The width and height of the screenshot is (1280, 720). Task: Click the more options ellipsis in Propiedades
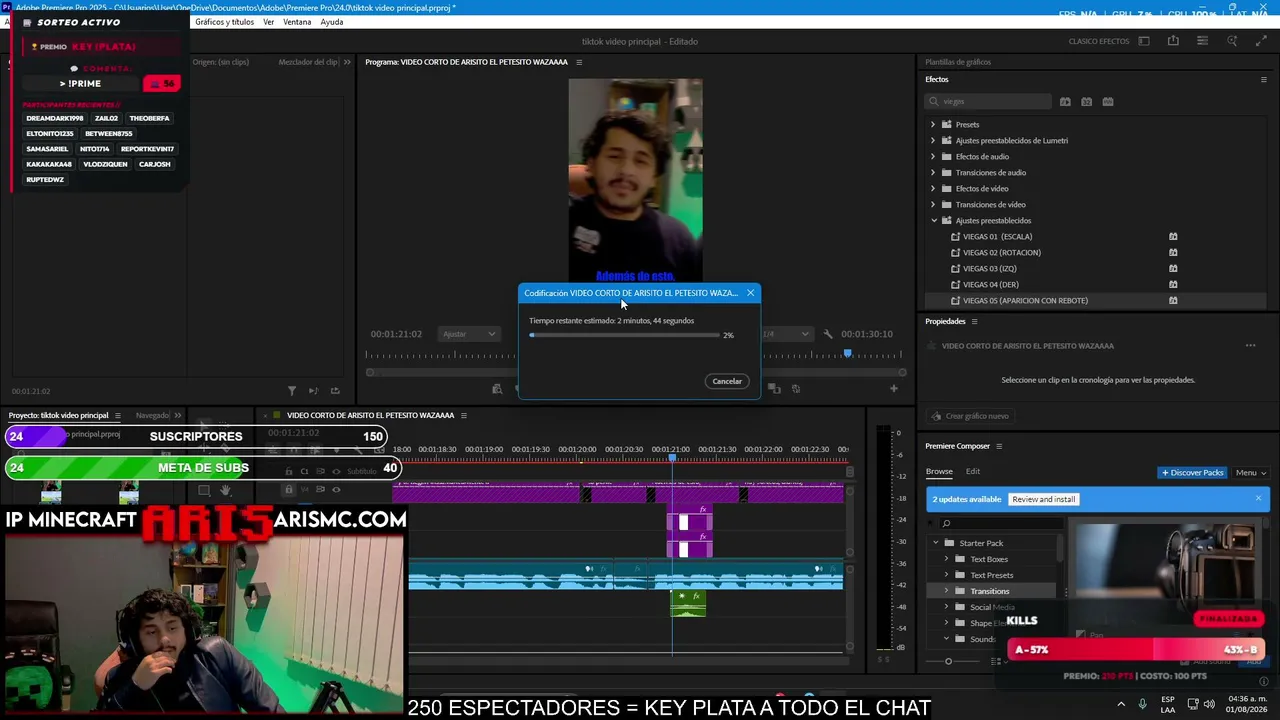click(x=1250, y=346)
